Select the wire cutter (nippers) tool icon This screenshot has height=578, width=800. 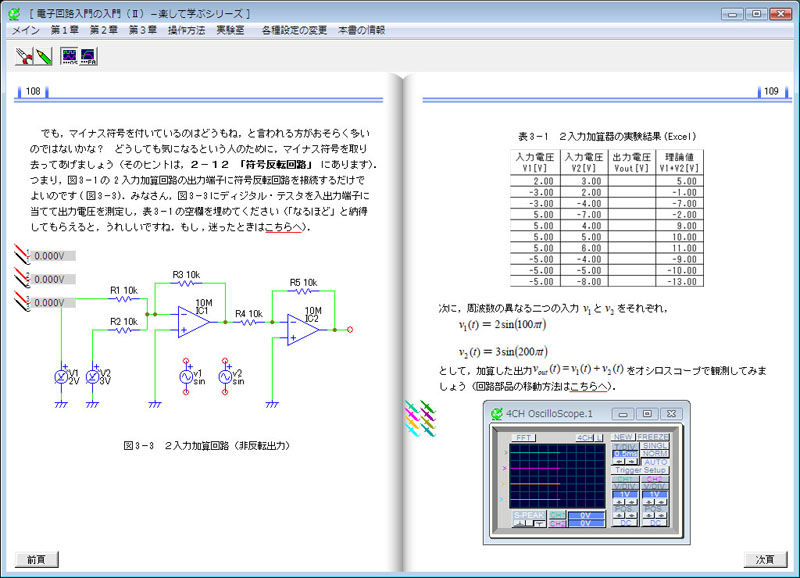23,56
